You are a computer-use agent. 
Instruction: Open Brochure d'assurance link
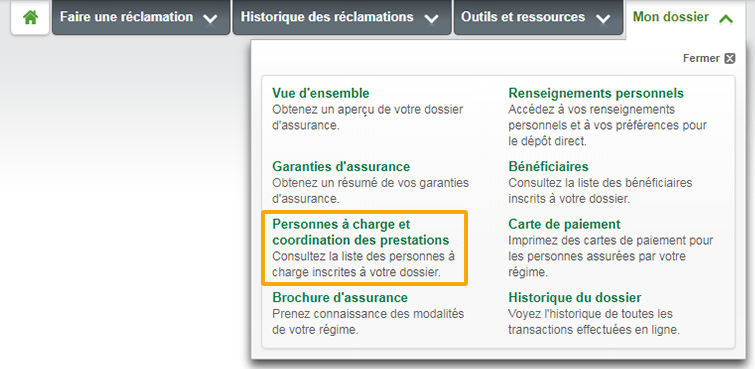coord(340,297)
